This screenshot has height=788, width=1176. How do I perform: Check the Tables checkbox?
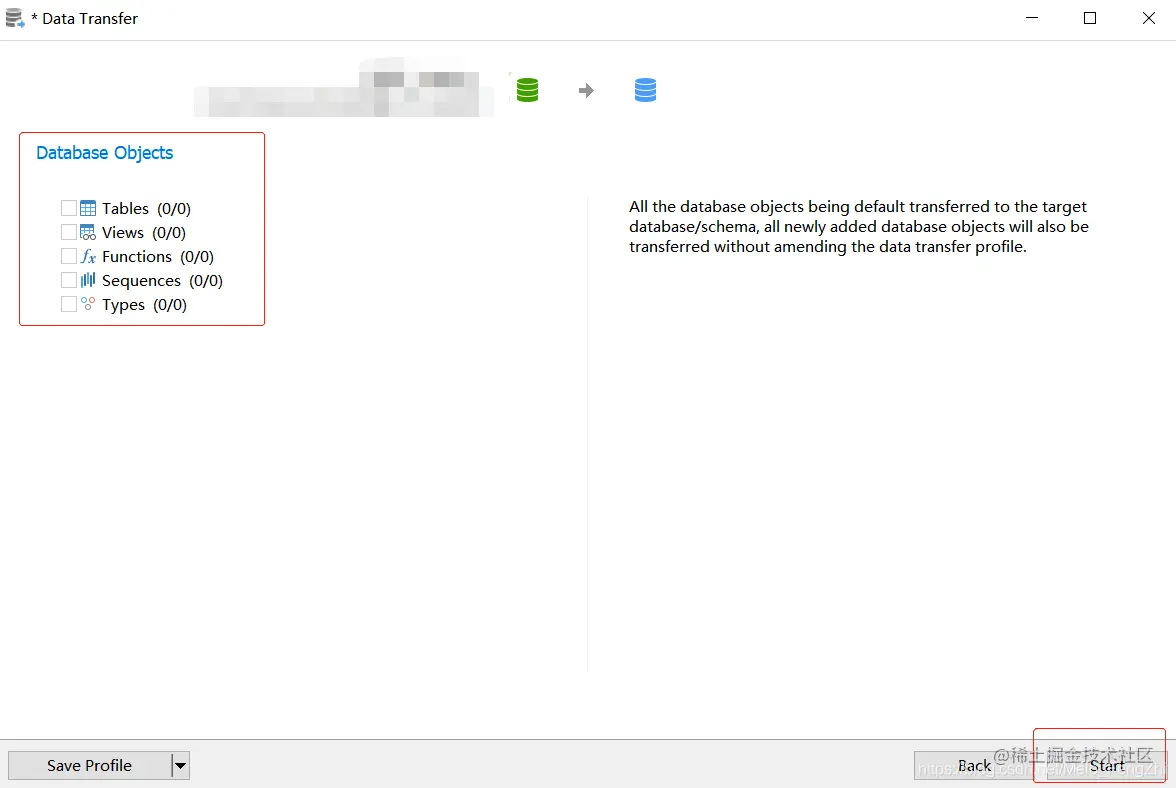click(68, 208)
